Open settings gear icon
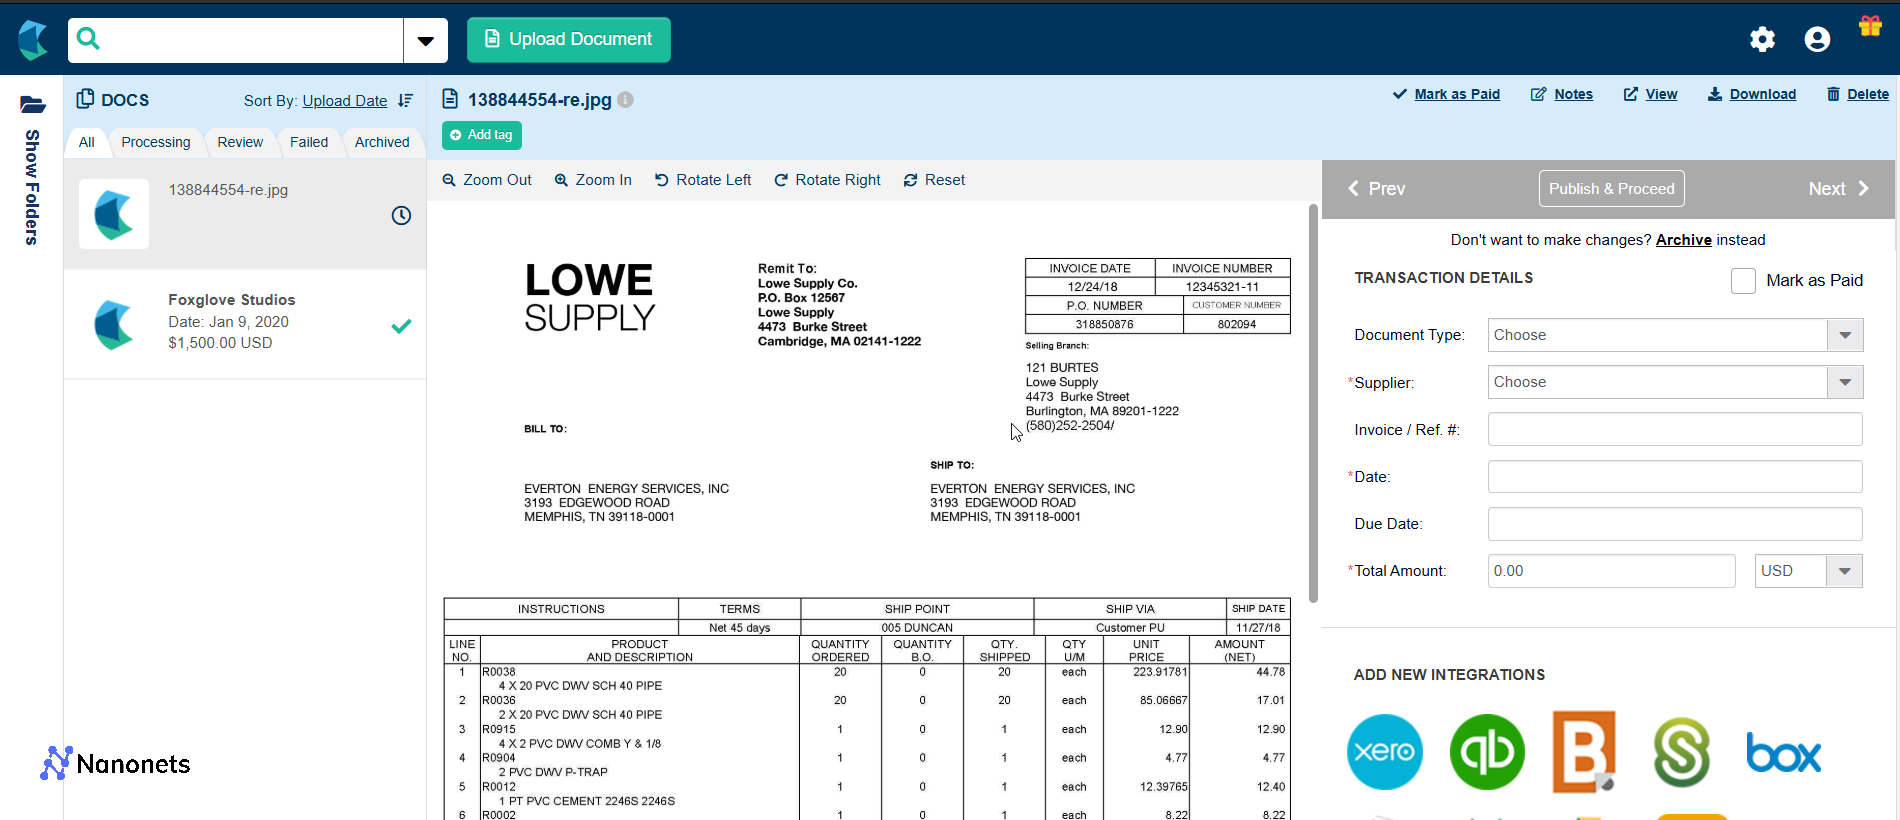The height and width of the screenshot is (820, 1900). (1762, 39)
